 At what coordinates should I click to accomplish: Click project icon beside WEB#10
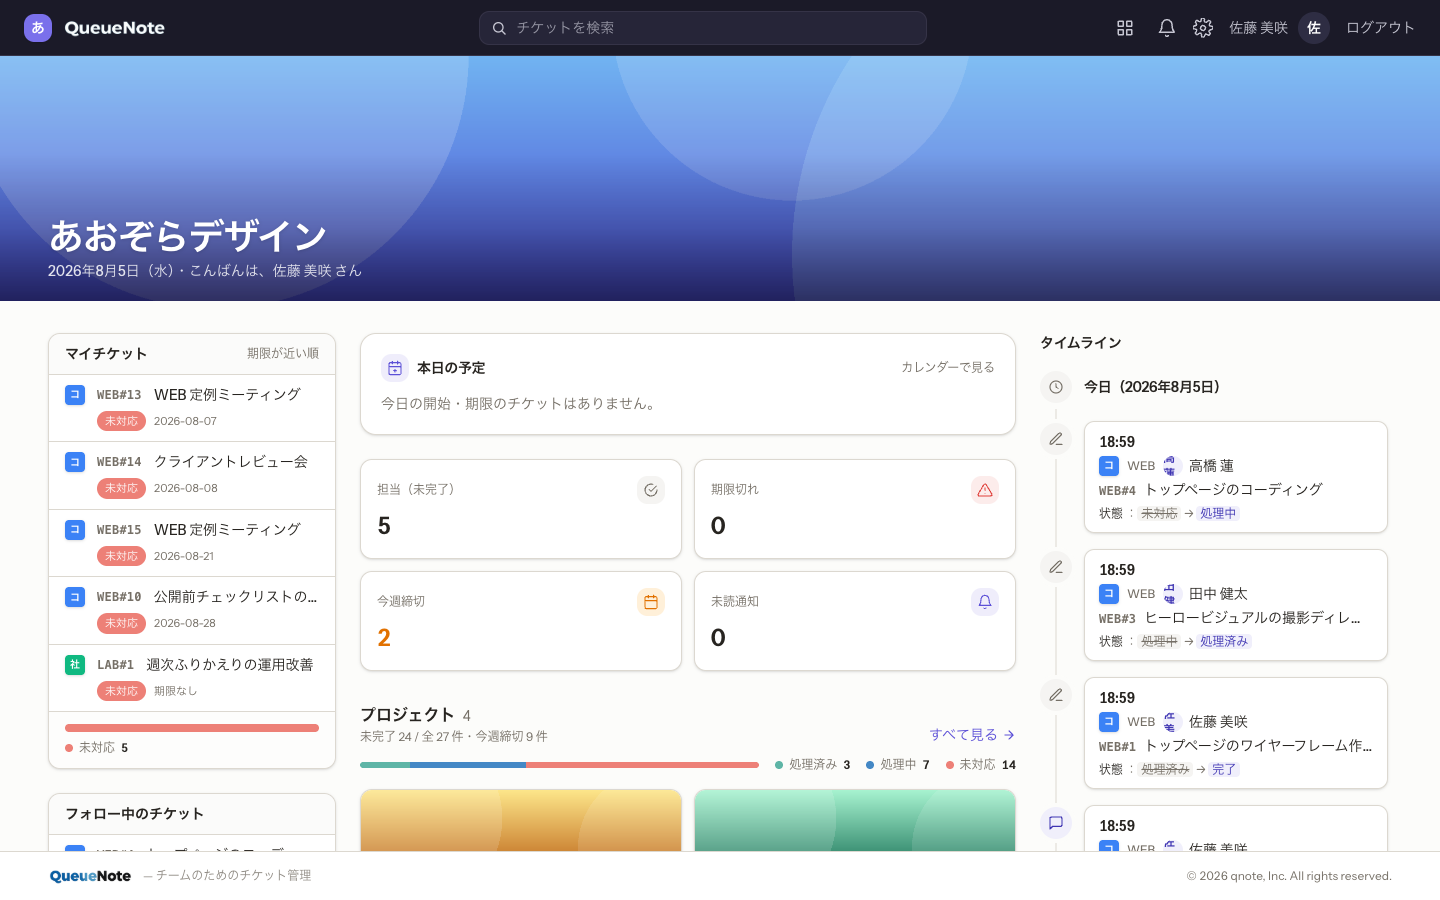pyautogui.click(x=75, y=597)
